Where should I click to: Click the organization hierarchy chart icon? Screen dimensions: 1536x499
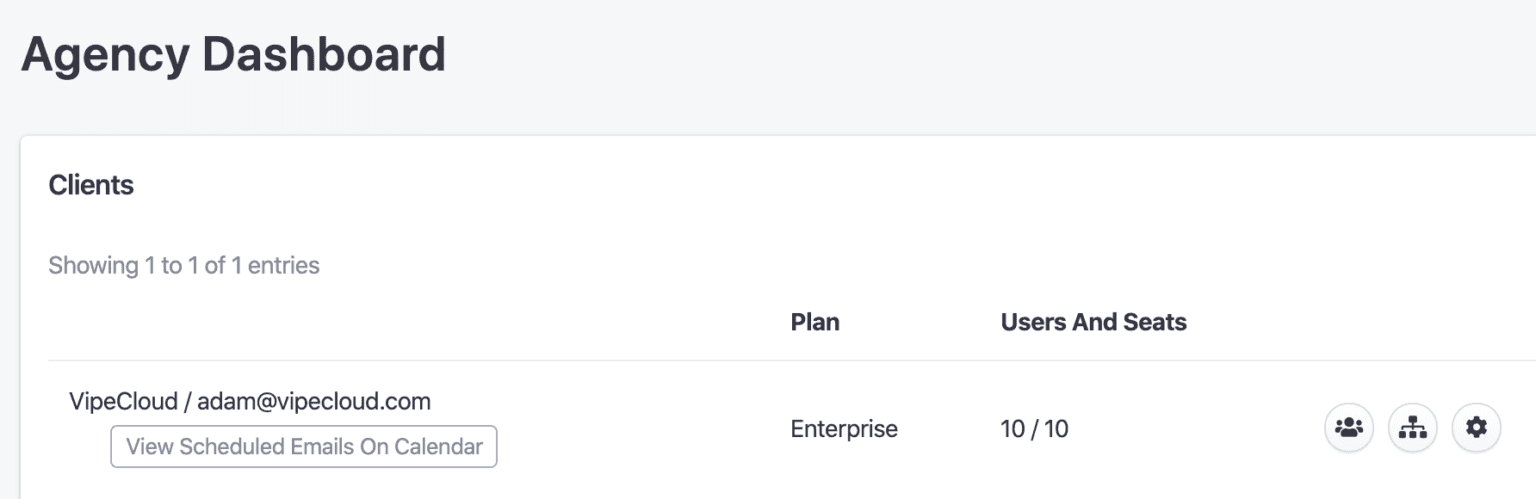1412,428
